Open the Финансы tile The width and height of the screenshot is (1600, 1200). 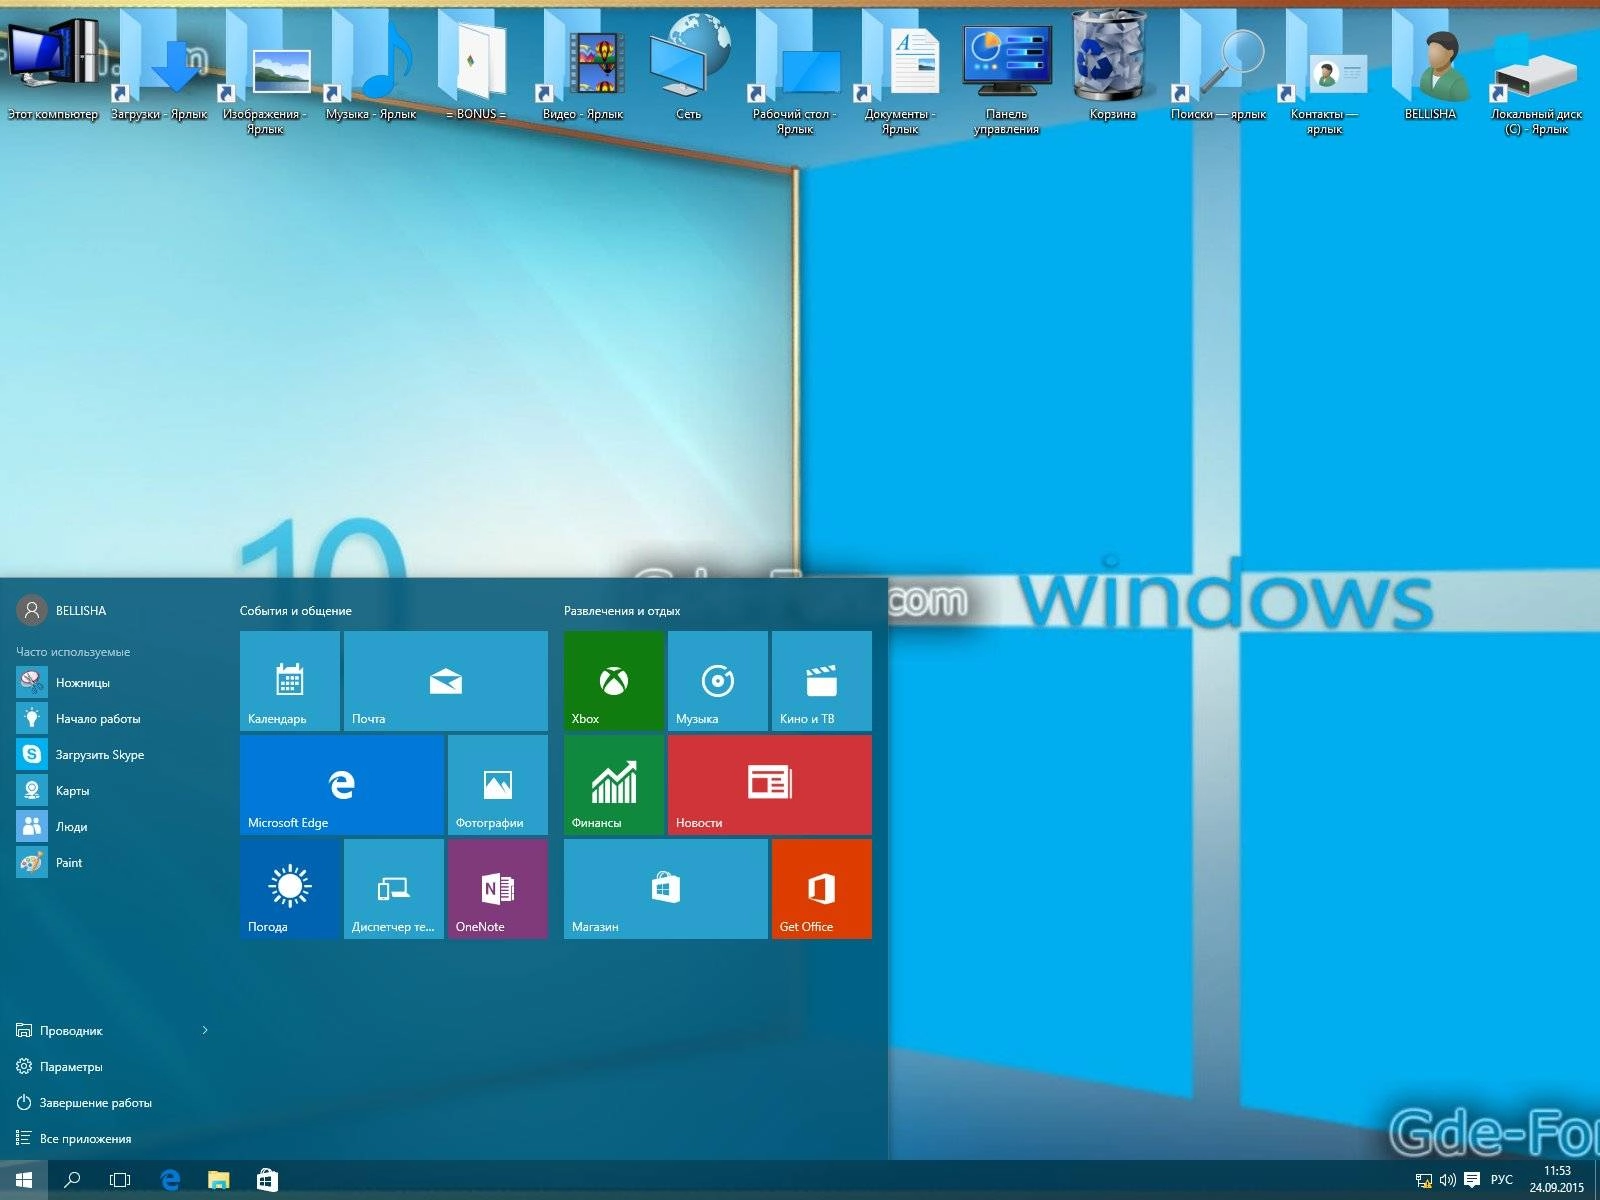coord(614,785)
